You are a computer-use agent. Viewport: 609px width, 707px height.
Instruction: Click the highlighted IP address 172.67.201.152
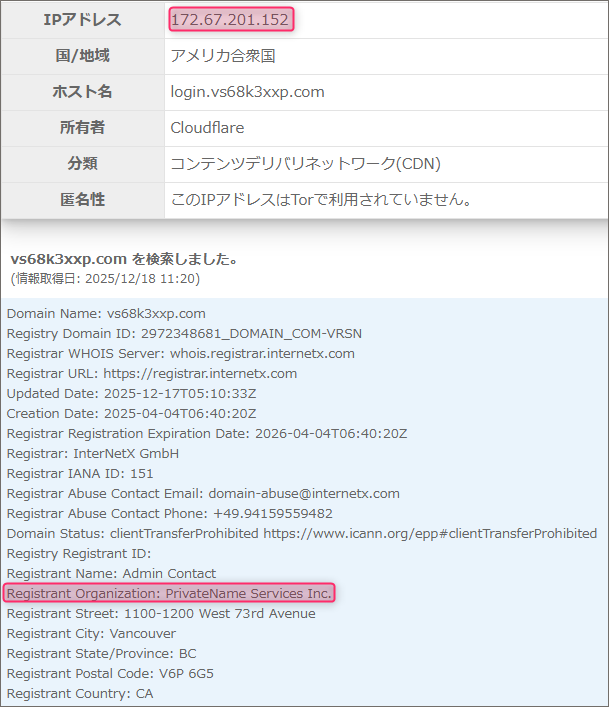click(231, 20)
